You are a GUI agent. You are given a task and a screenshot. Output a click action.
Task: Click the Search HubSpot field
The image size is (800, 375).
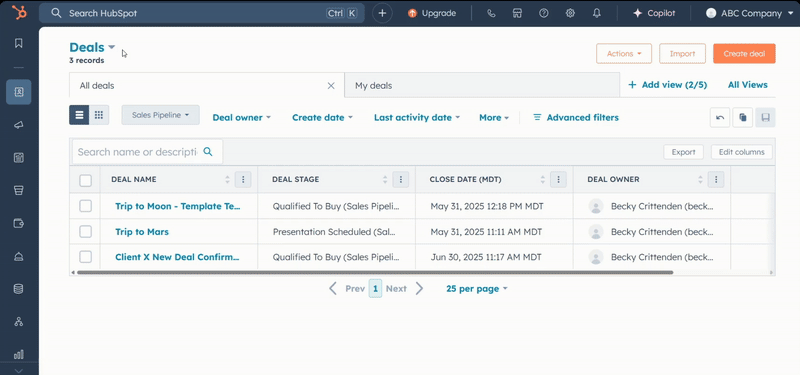click(x=202, y=13)
